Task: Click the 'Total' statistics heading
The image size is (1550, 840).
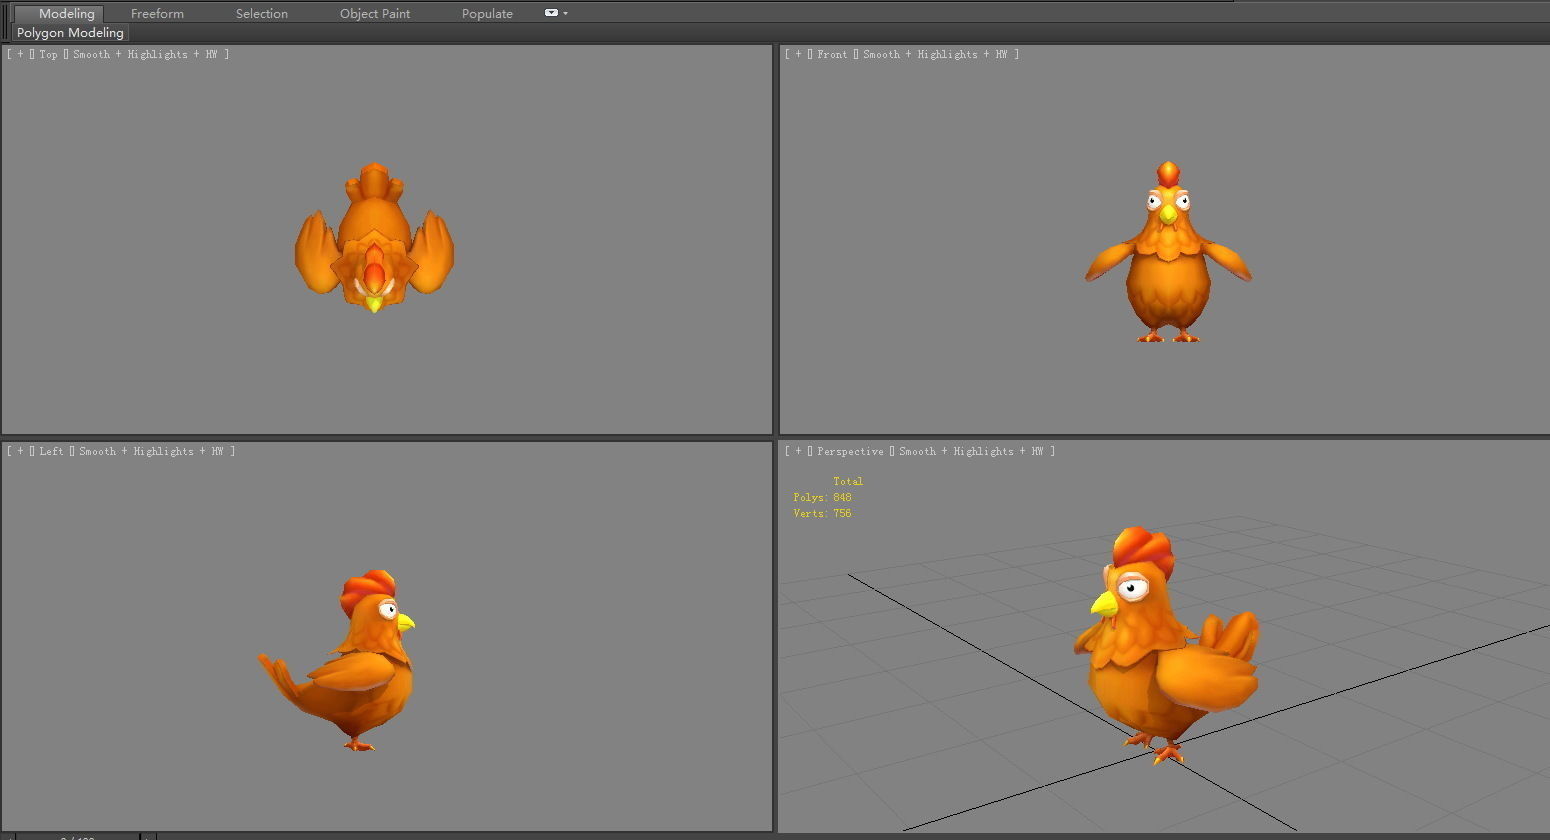Action: point(848,481)
